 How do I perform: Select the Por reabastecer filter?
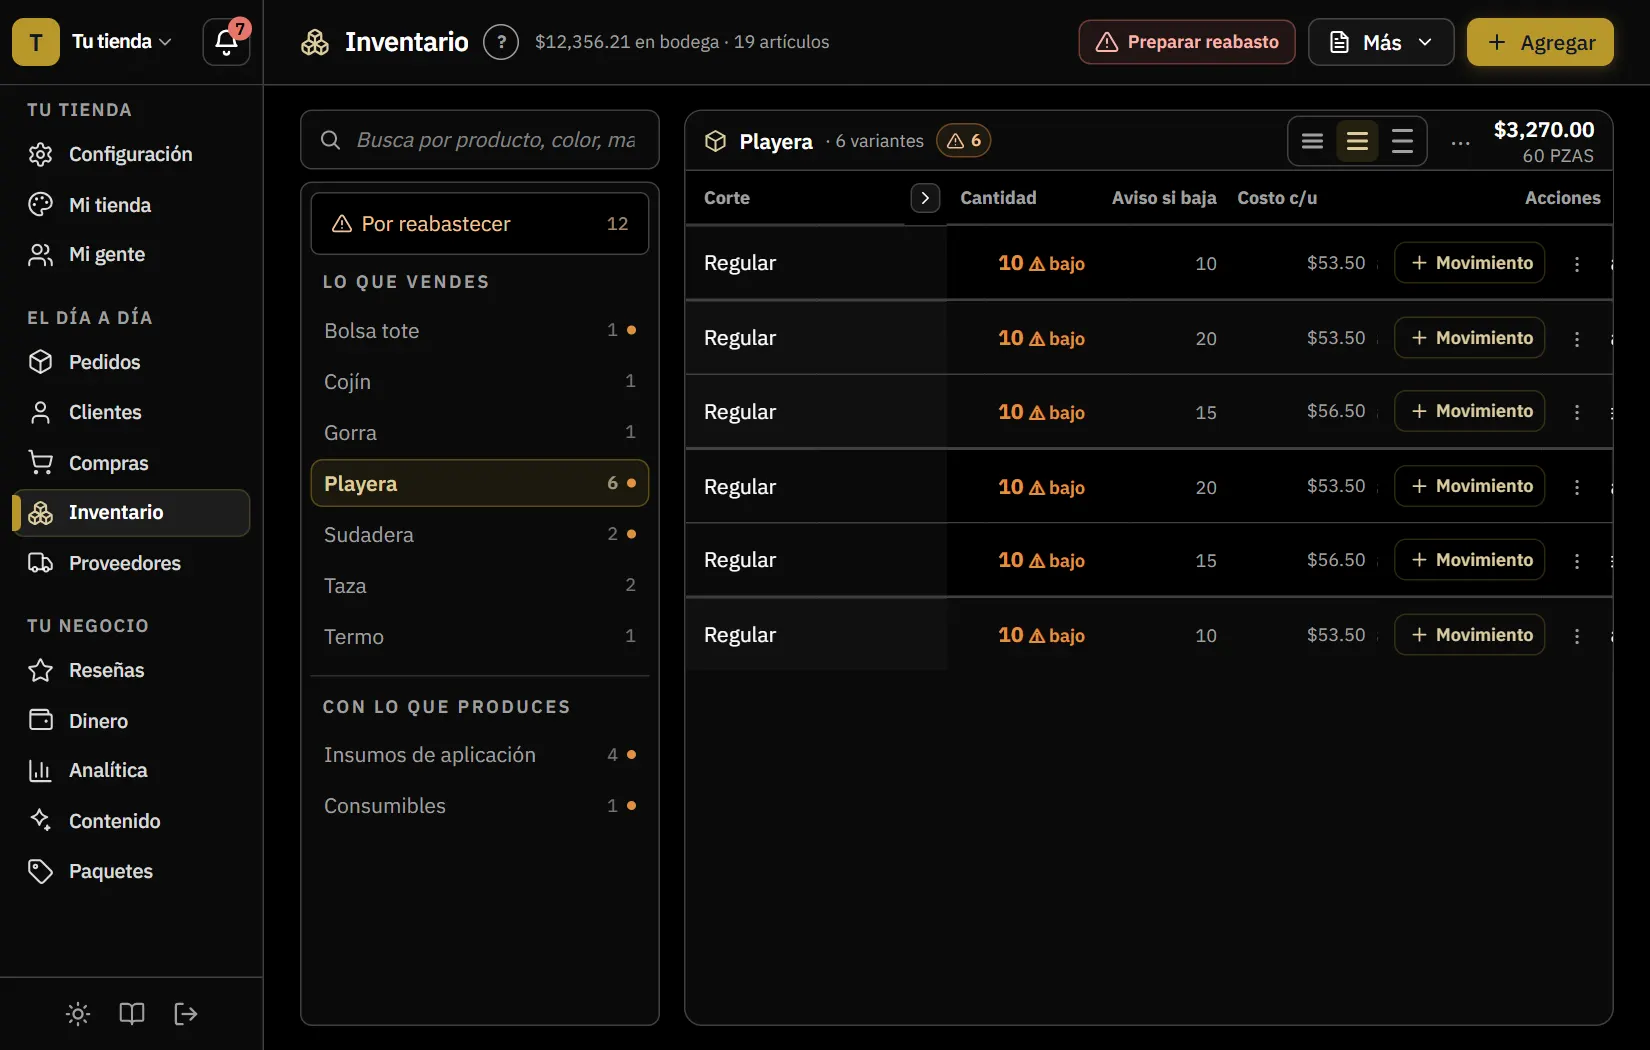point(480,224)
